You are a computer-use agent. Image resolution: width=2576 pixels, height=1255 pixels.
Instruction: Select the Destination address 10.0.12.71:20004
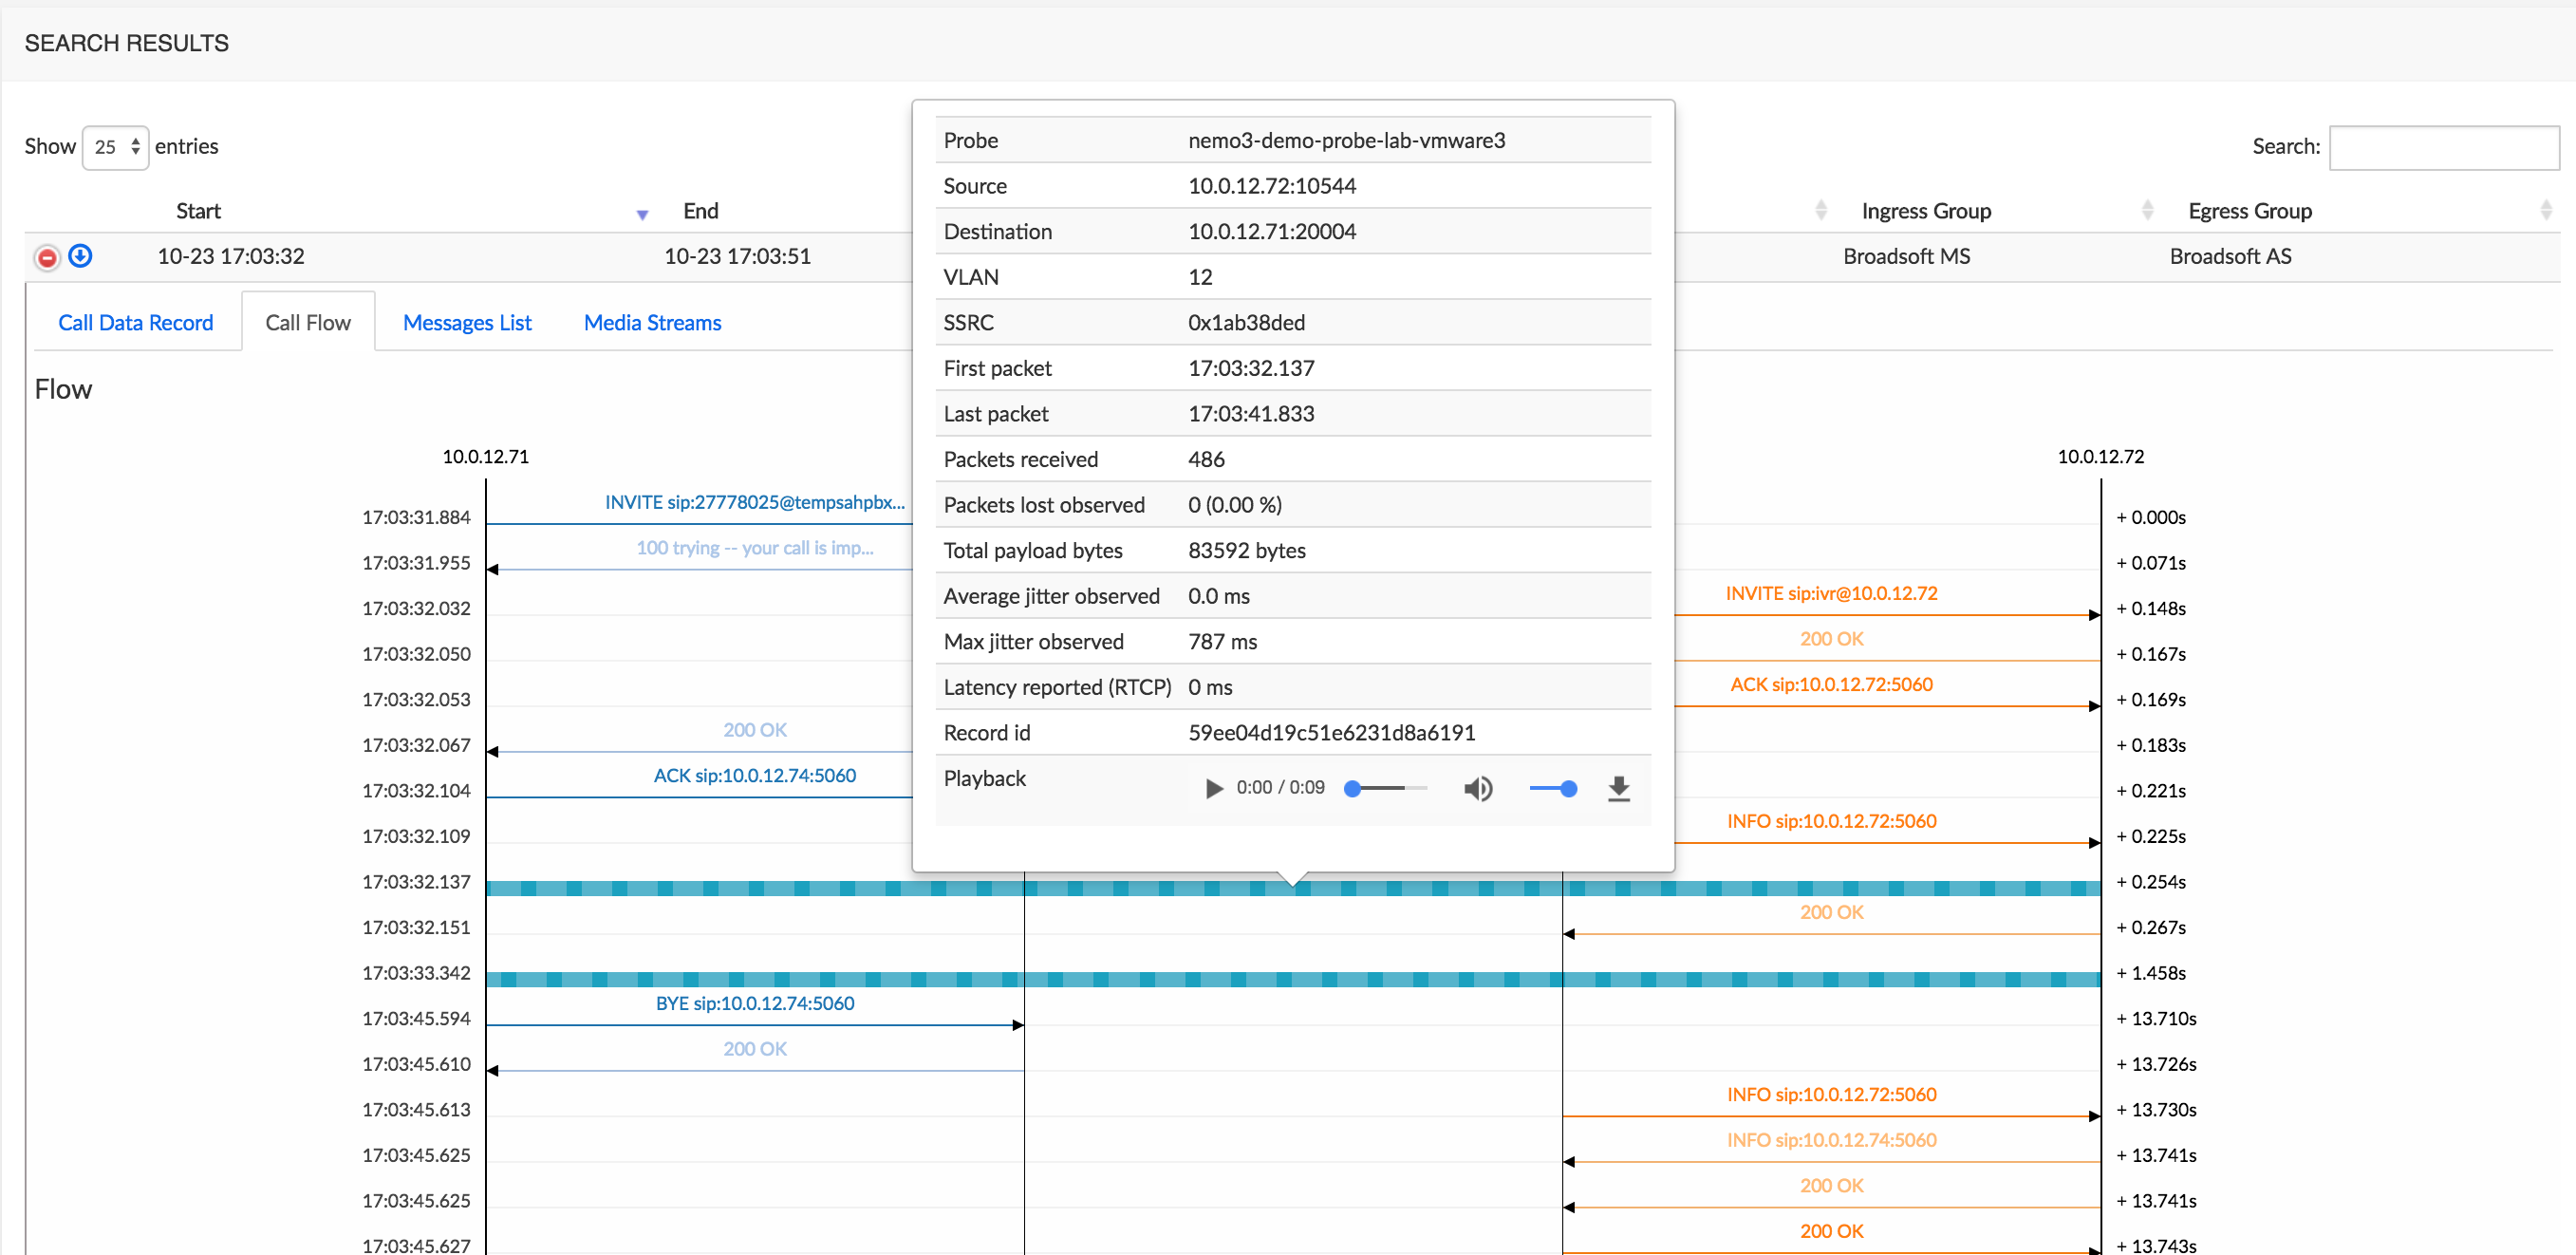[x=1271, y=232]
